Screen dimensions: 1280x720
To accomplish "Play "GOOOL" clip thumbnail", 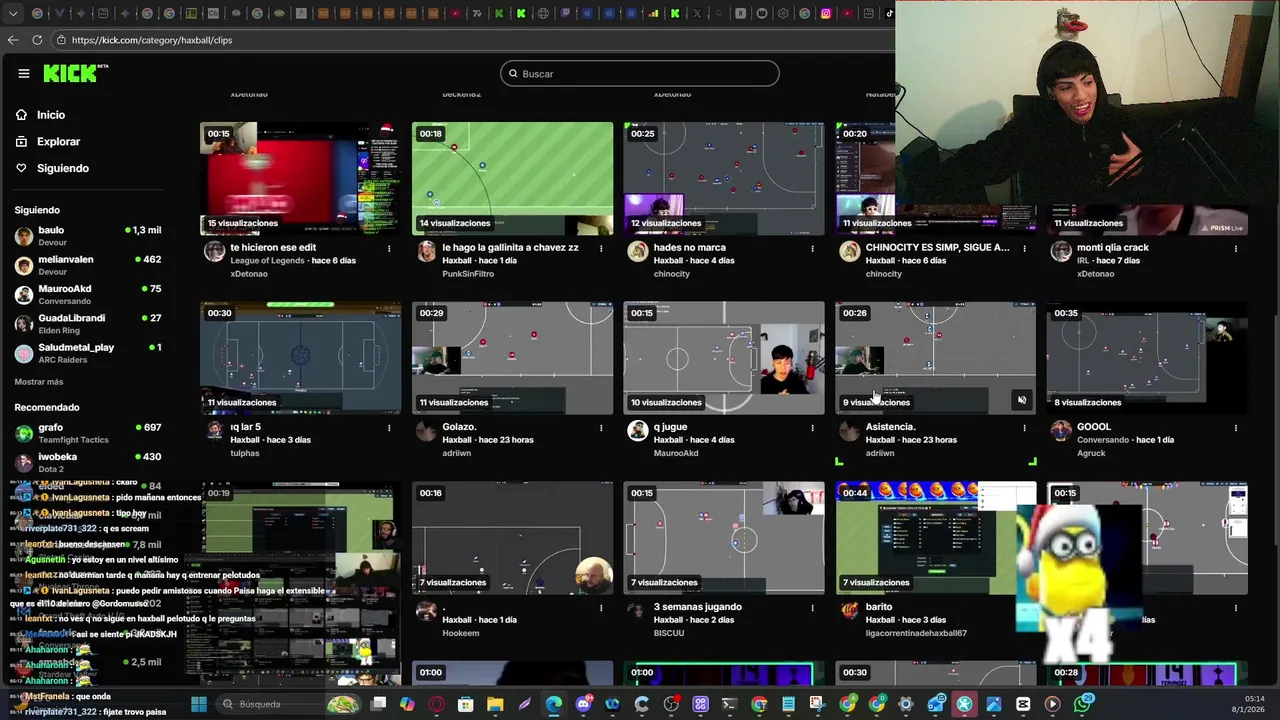I will (1147, 358).
